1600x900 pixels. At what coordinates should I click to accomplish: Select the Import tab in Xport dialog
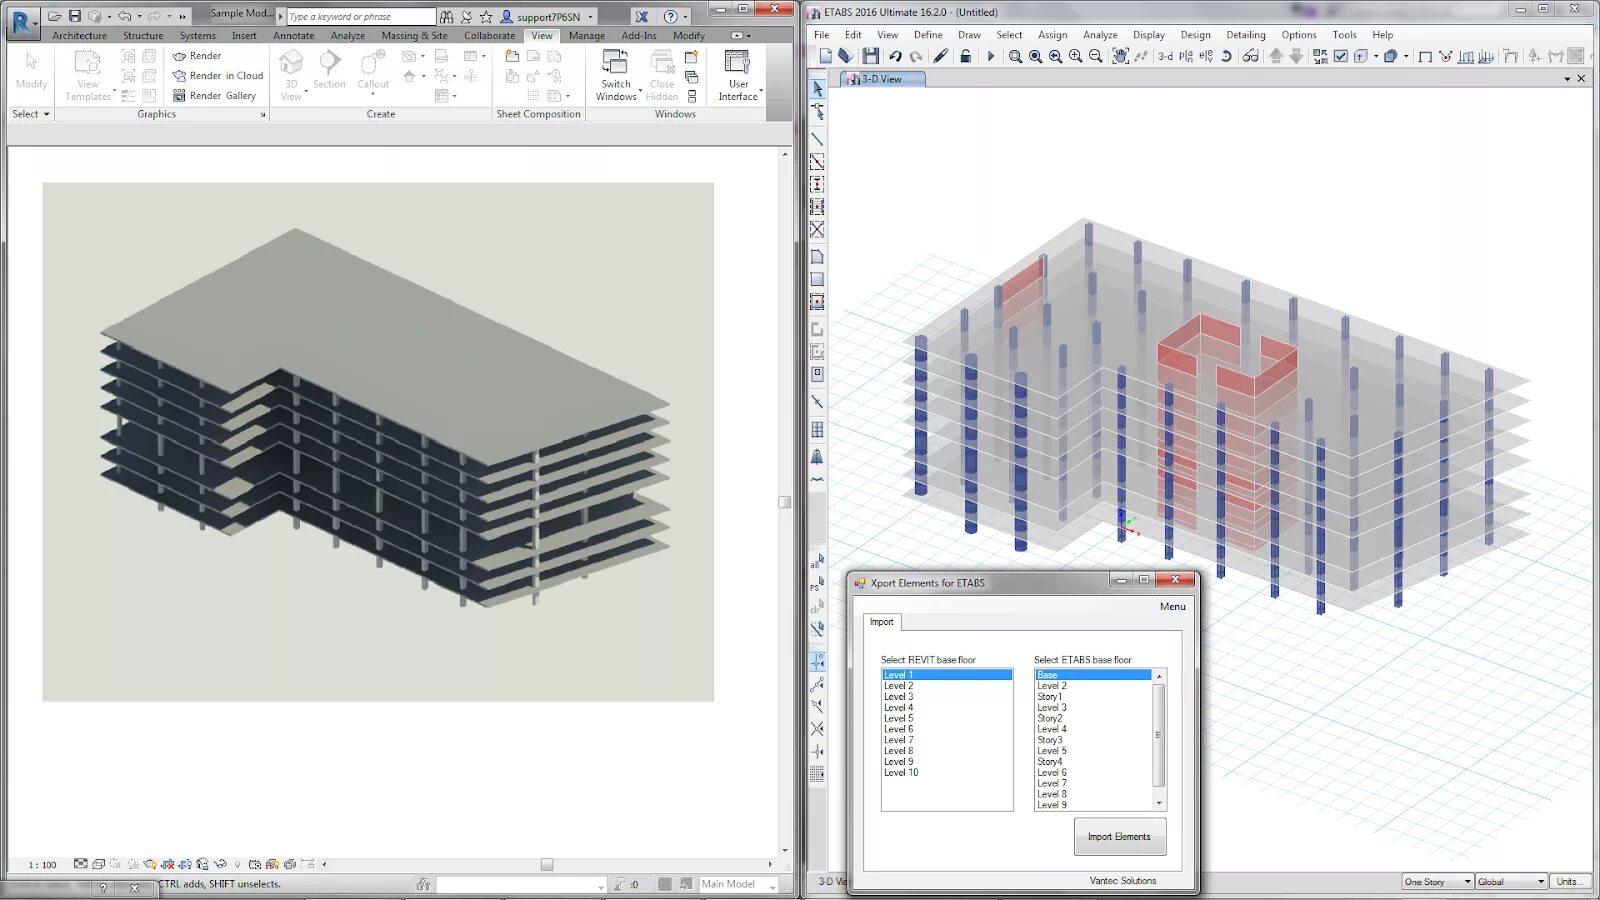tap(882, 622)
